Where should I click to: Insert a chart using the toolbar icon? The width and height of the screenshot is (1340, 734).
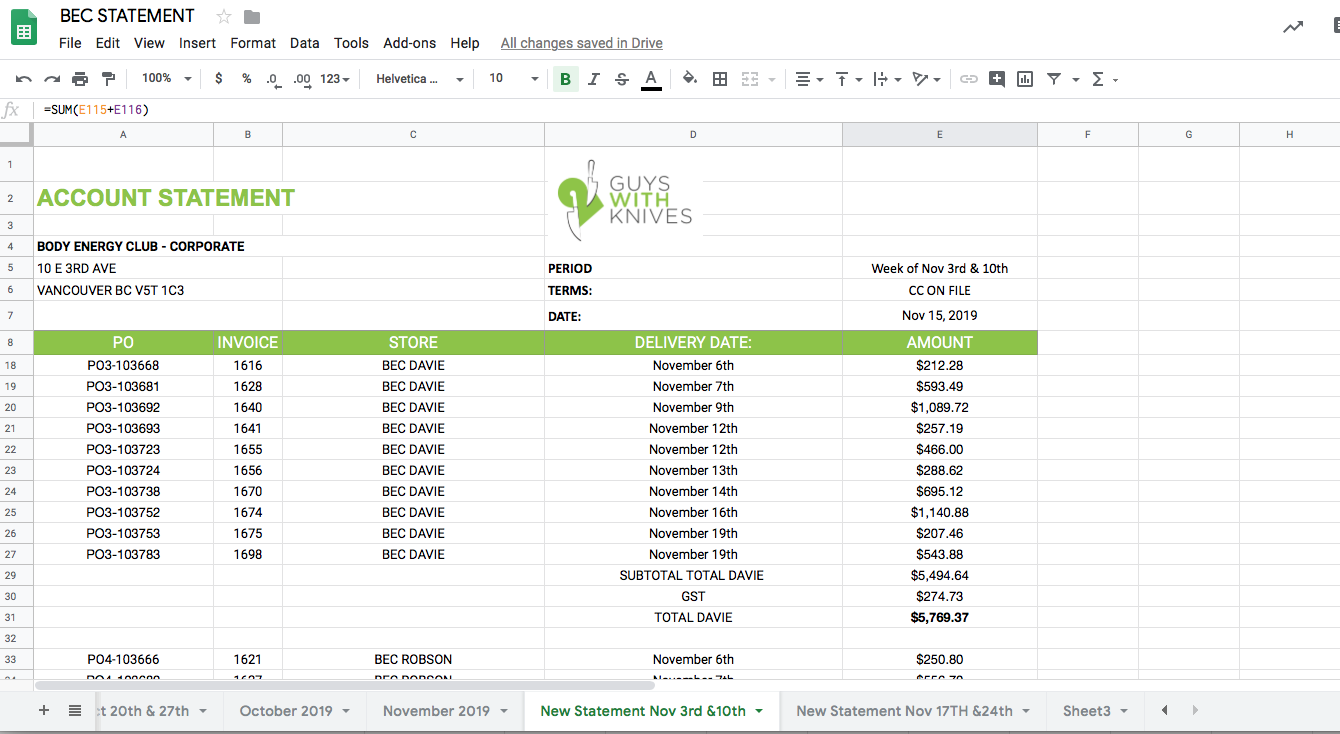pyautogui.click(x=1024, y=79)
